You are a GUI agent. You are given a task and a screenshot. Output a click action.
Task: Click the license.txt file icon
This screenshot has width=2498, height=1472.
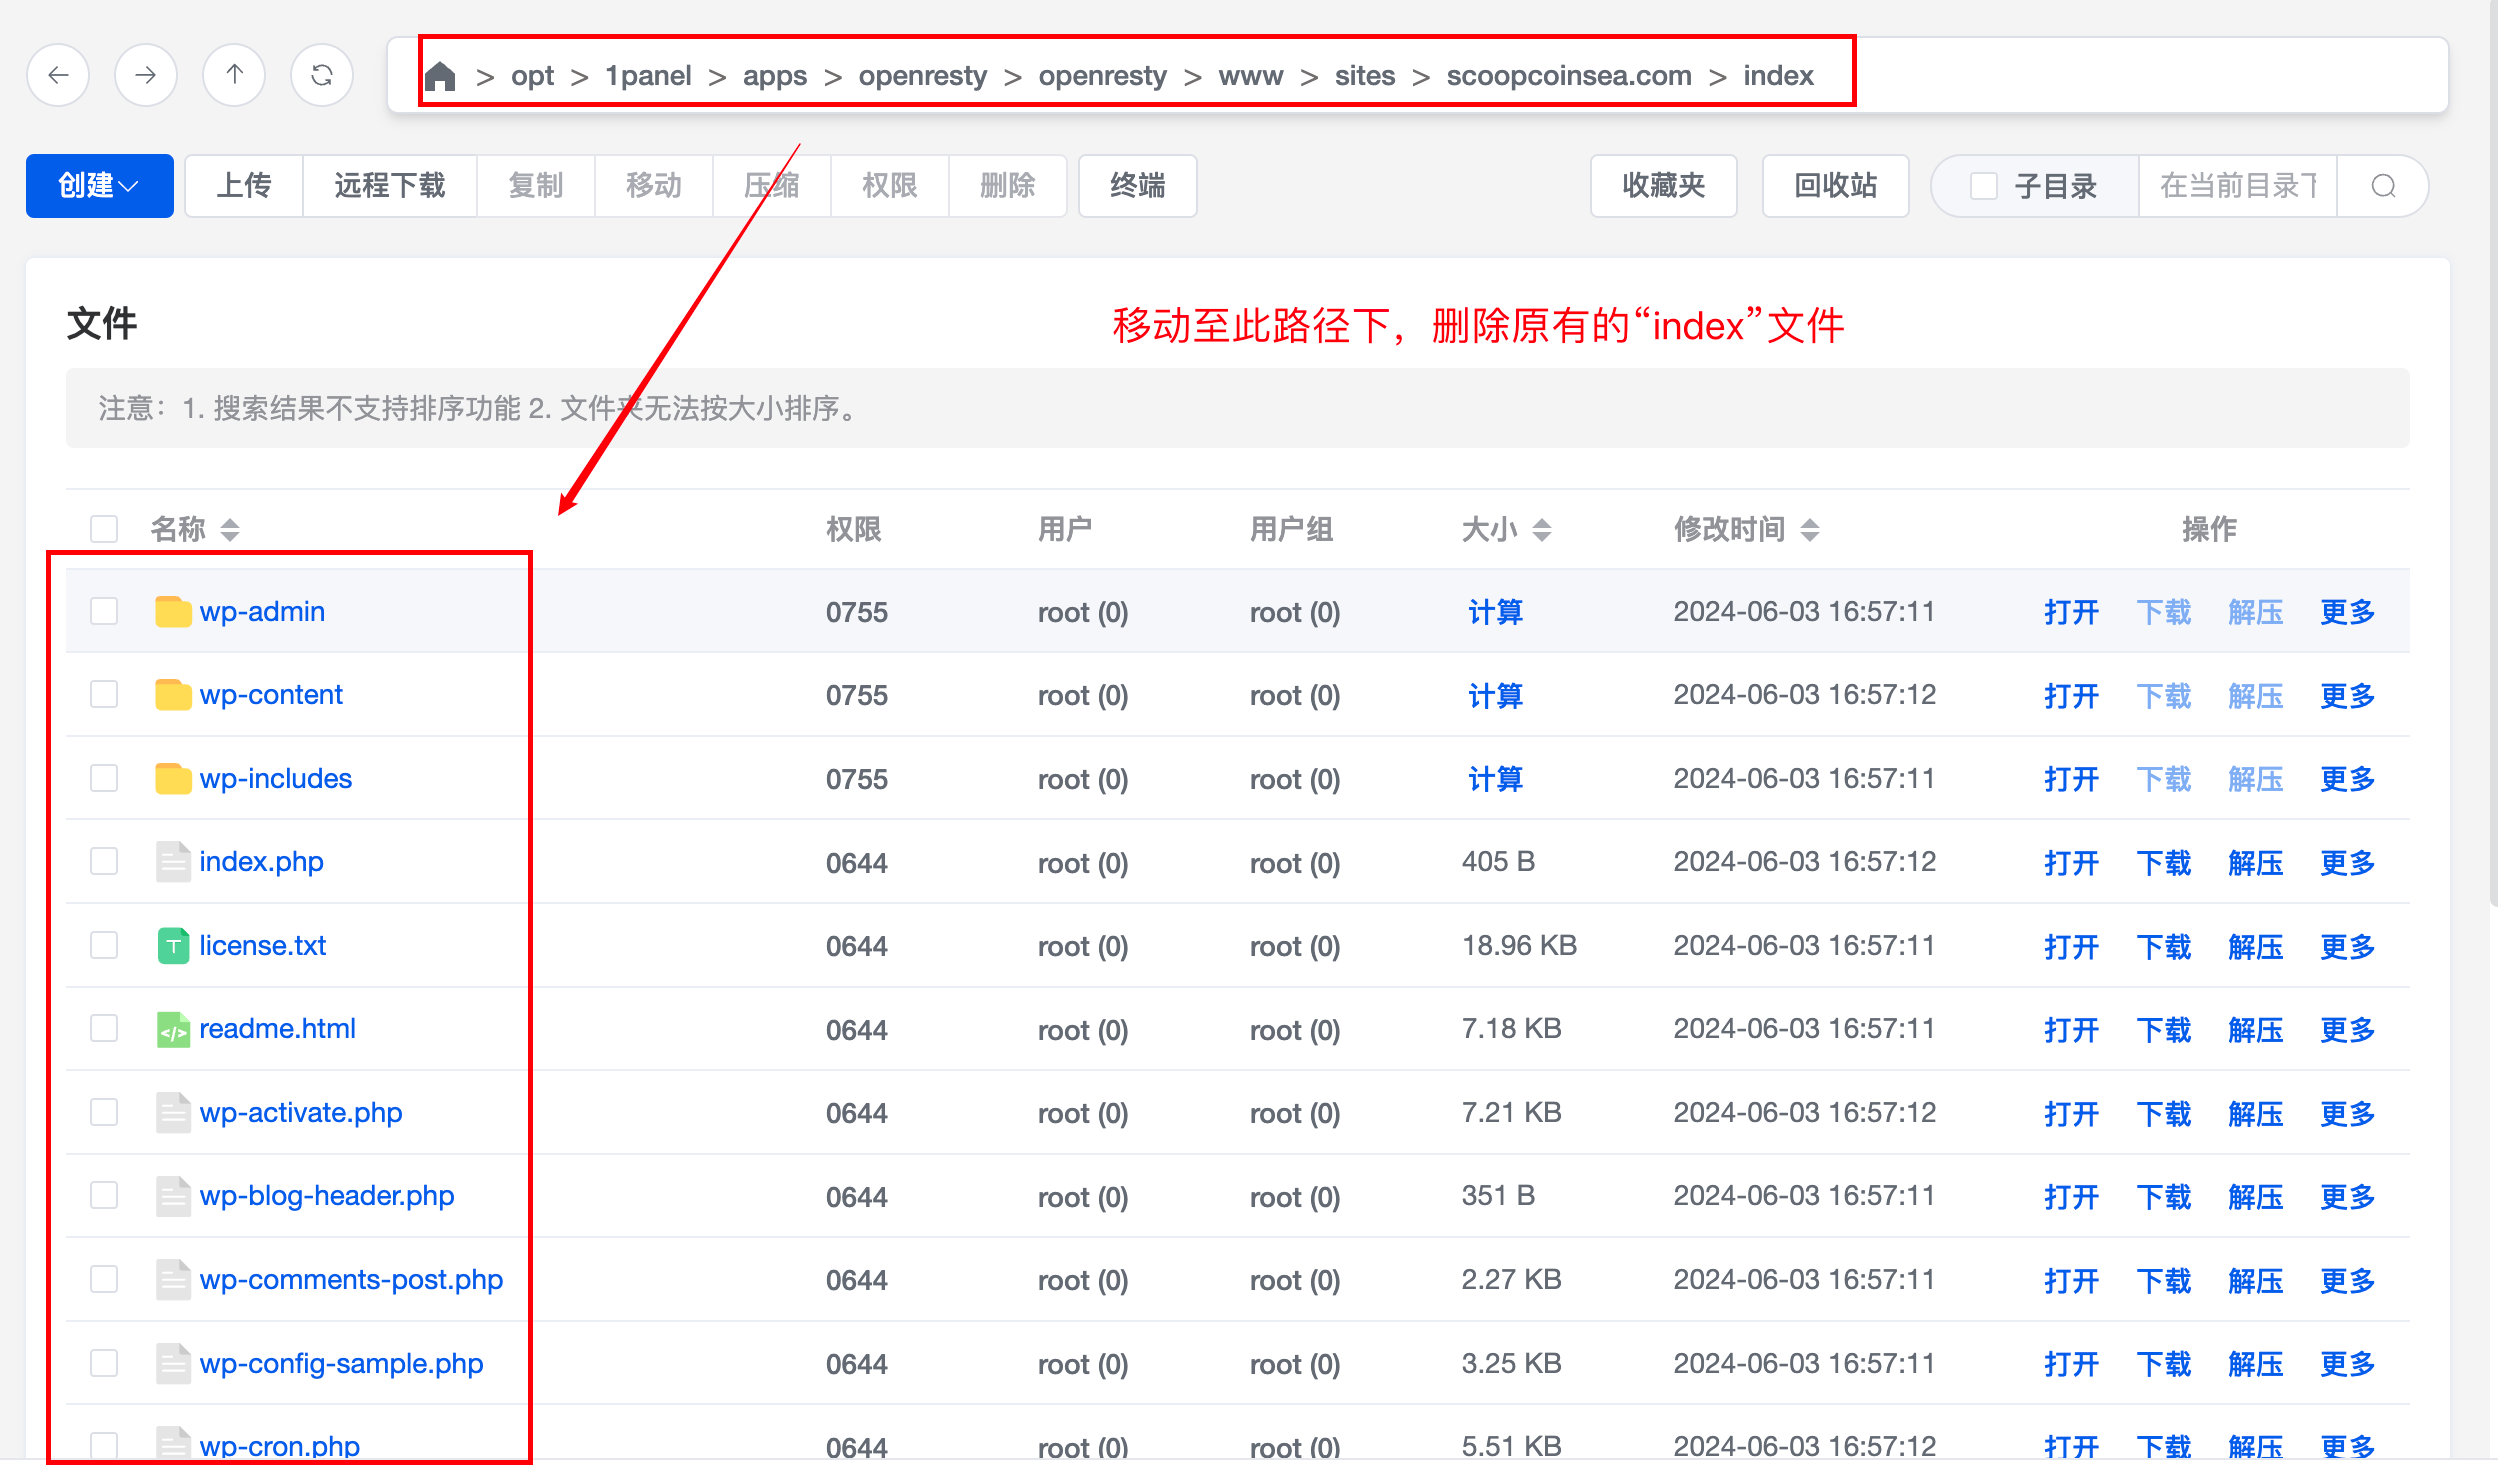click(173, 946)
